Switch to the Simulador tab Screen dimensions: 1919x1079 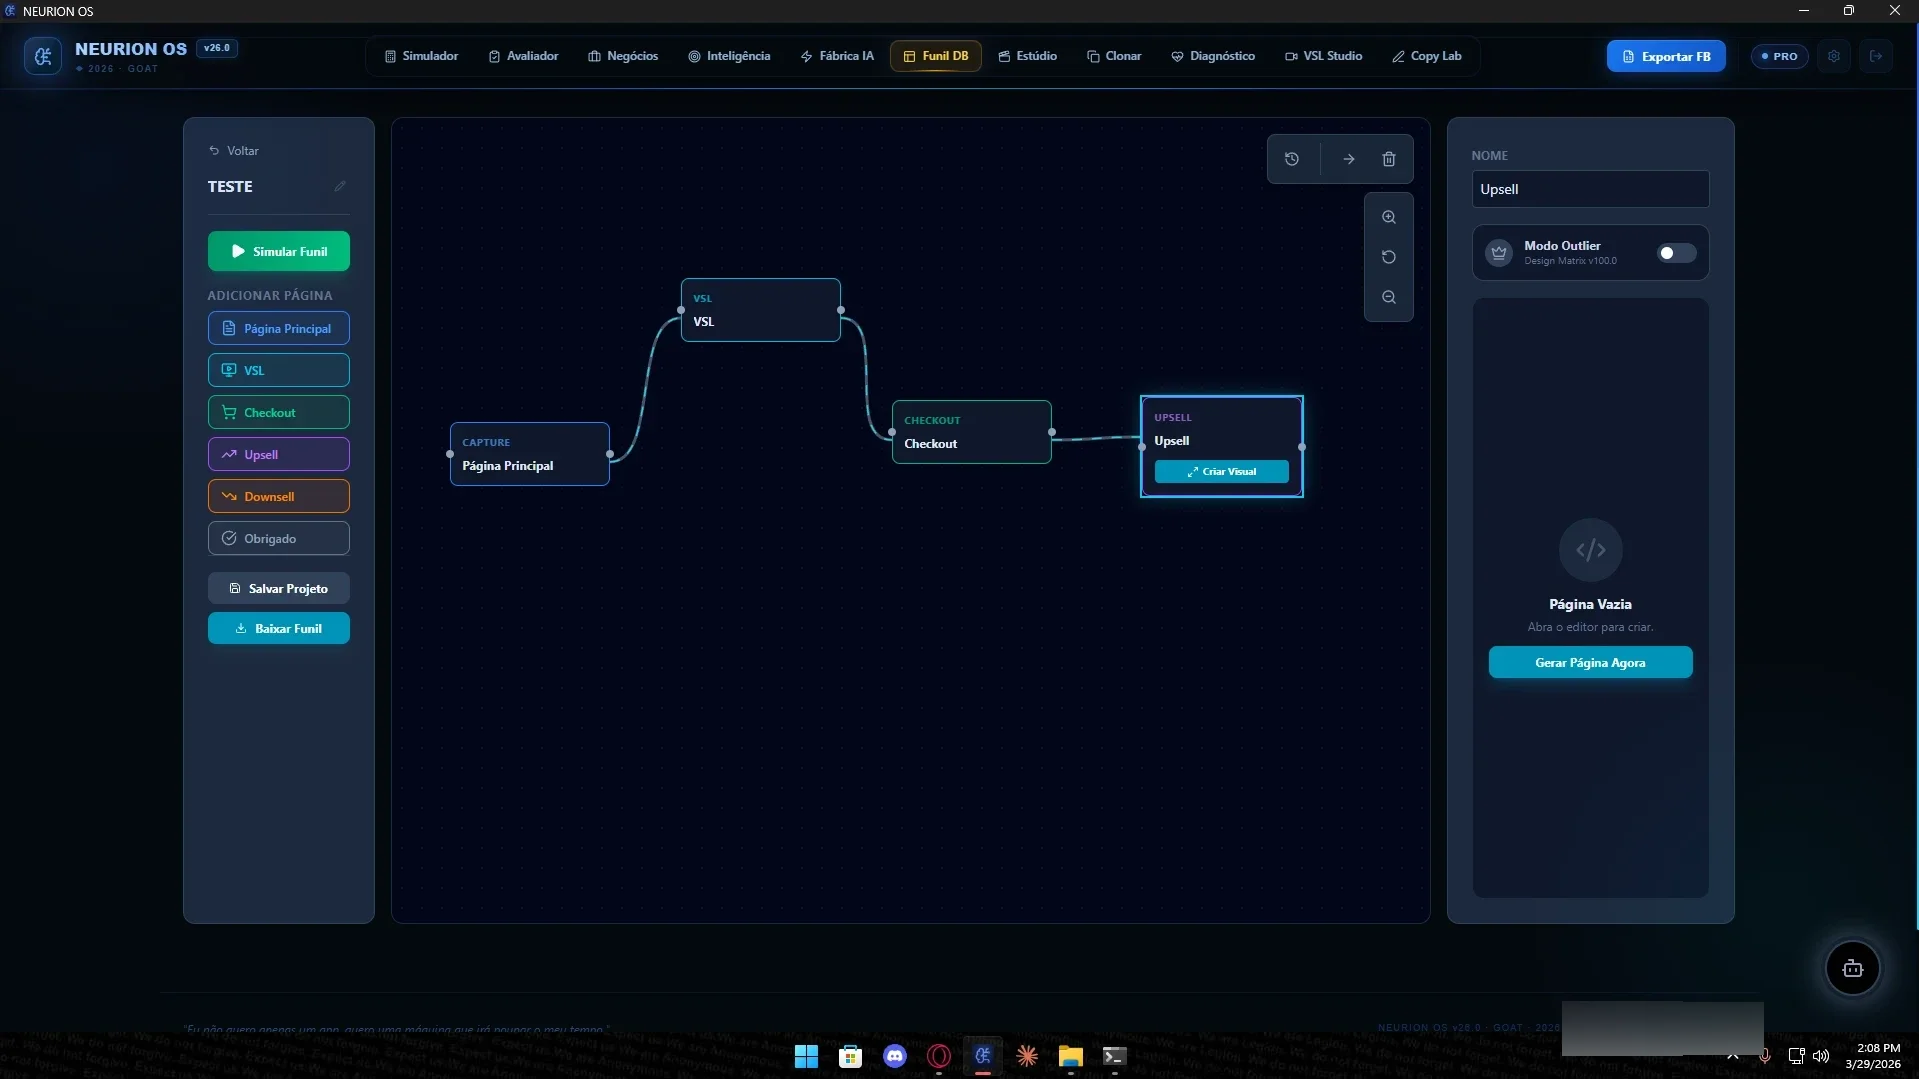coord(421,56)
